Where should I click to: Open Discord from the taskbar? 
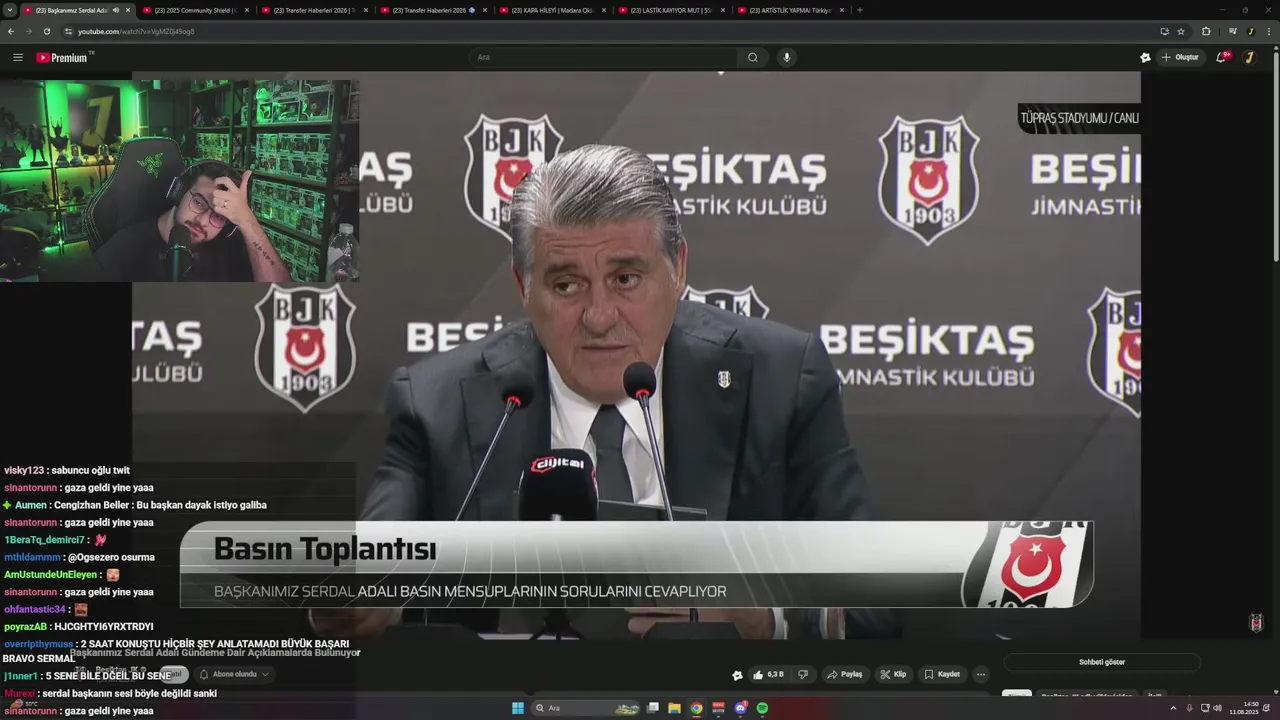pos(741,708)
